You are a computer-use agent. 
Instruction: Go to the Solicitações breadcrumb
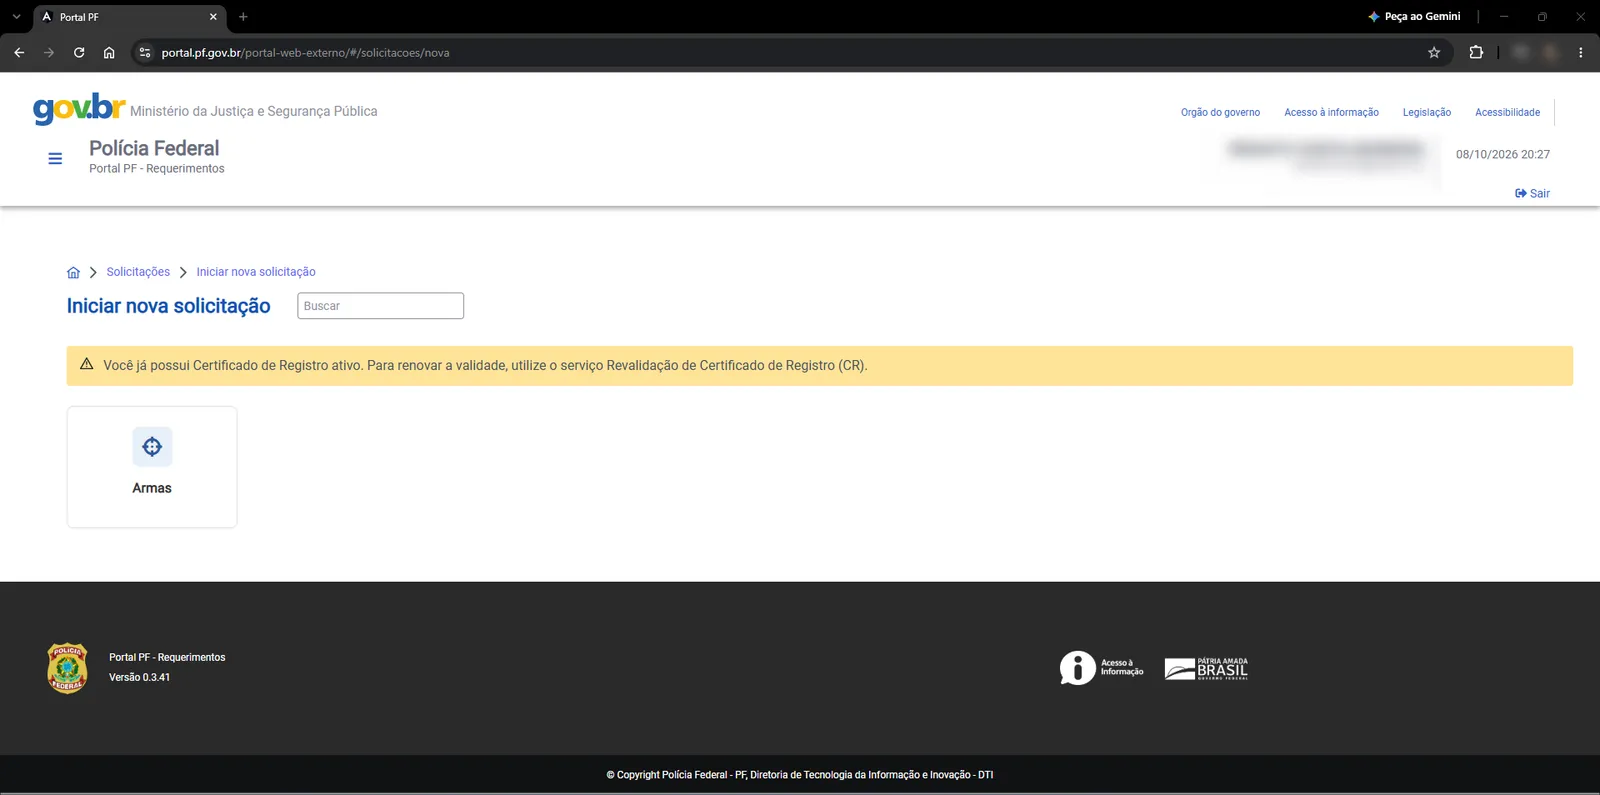pyautogui.click(x=138, y=272)
